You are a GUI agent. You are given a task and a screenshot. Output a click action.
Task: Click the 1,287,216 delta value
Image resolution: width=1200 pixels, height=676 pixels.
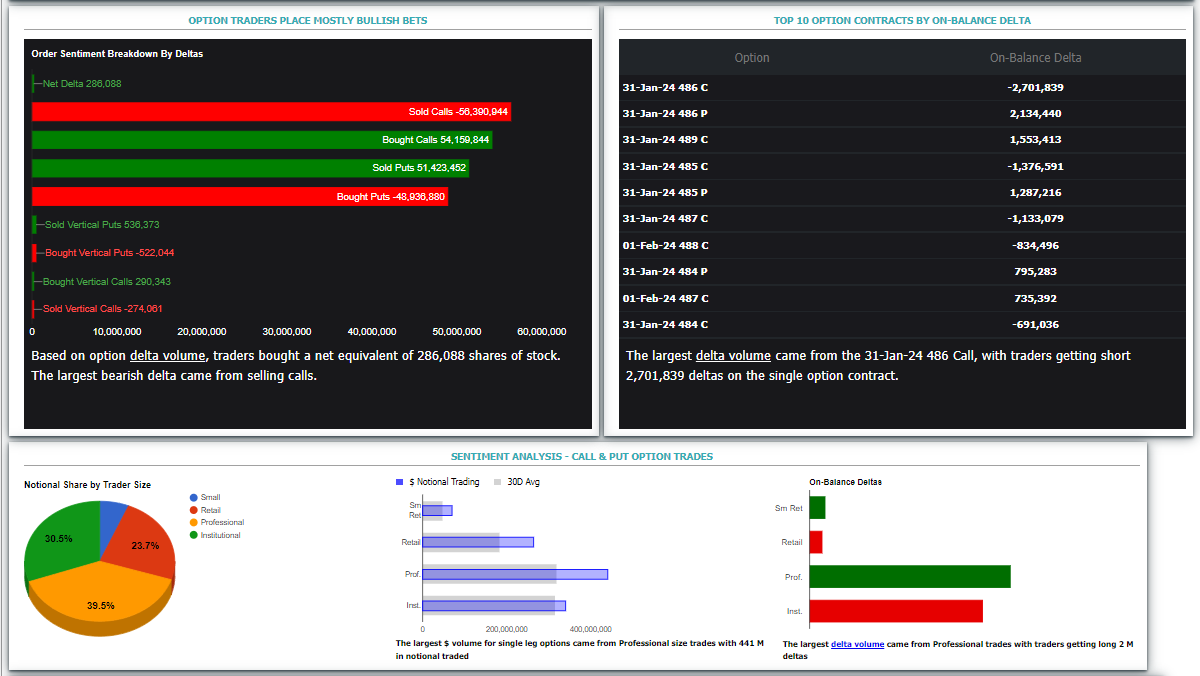(x=1035, y=193)
